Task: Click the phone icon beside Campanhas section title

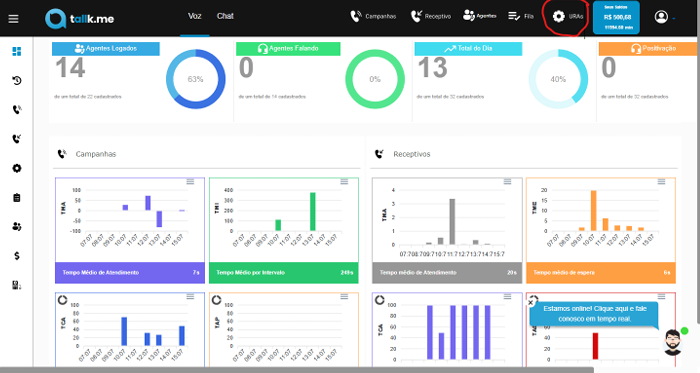Action: 62,154
